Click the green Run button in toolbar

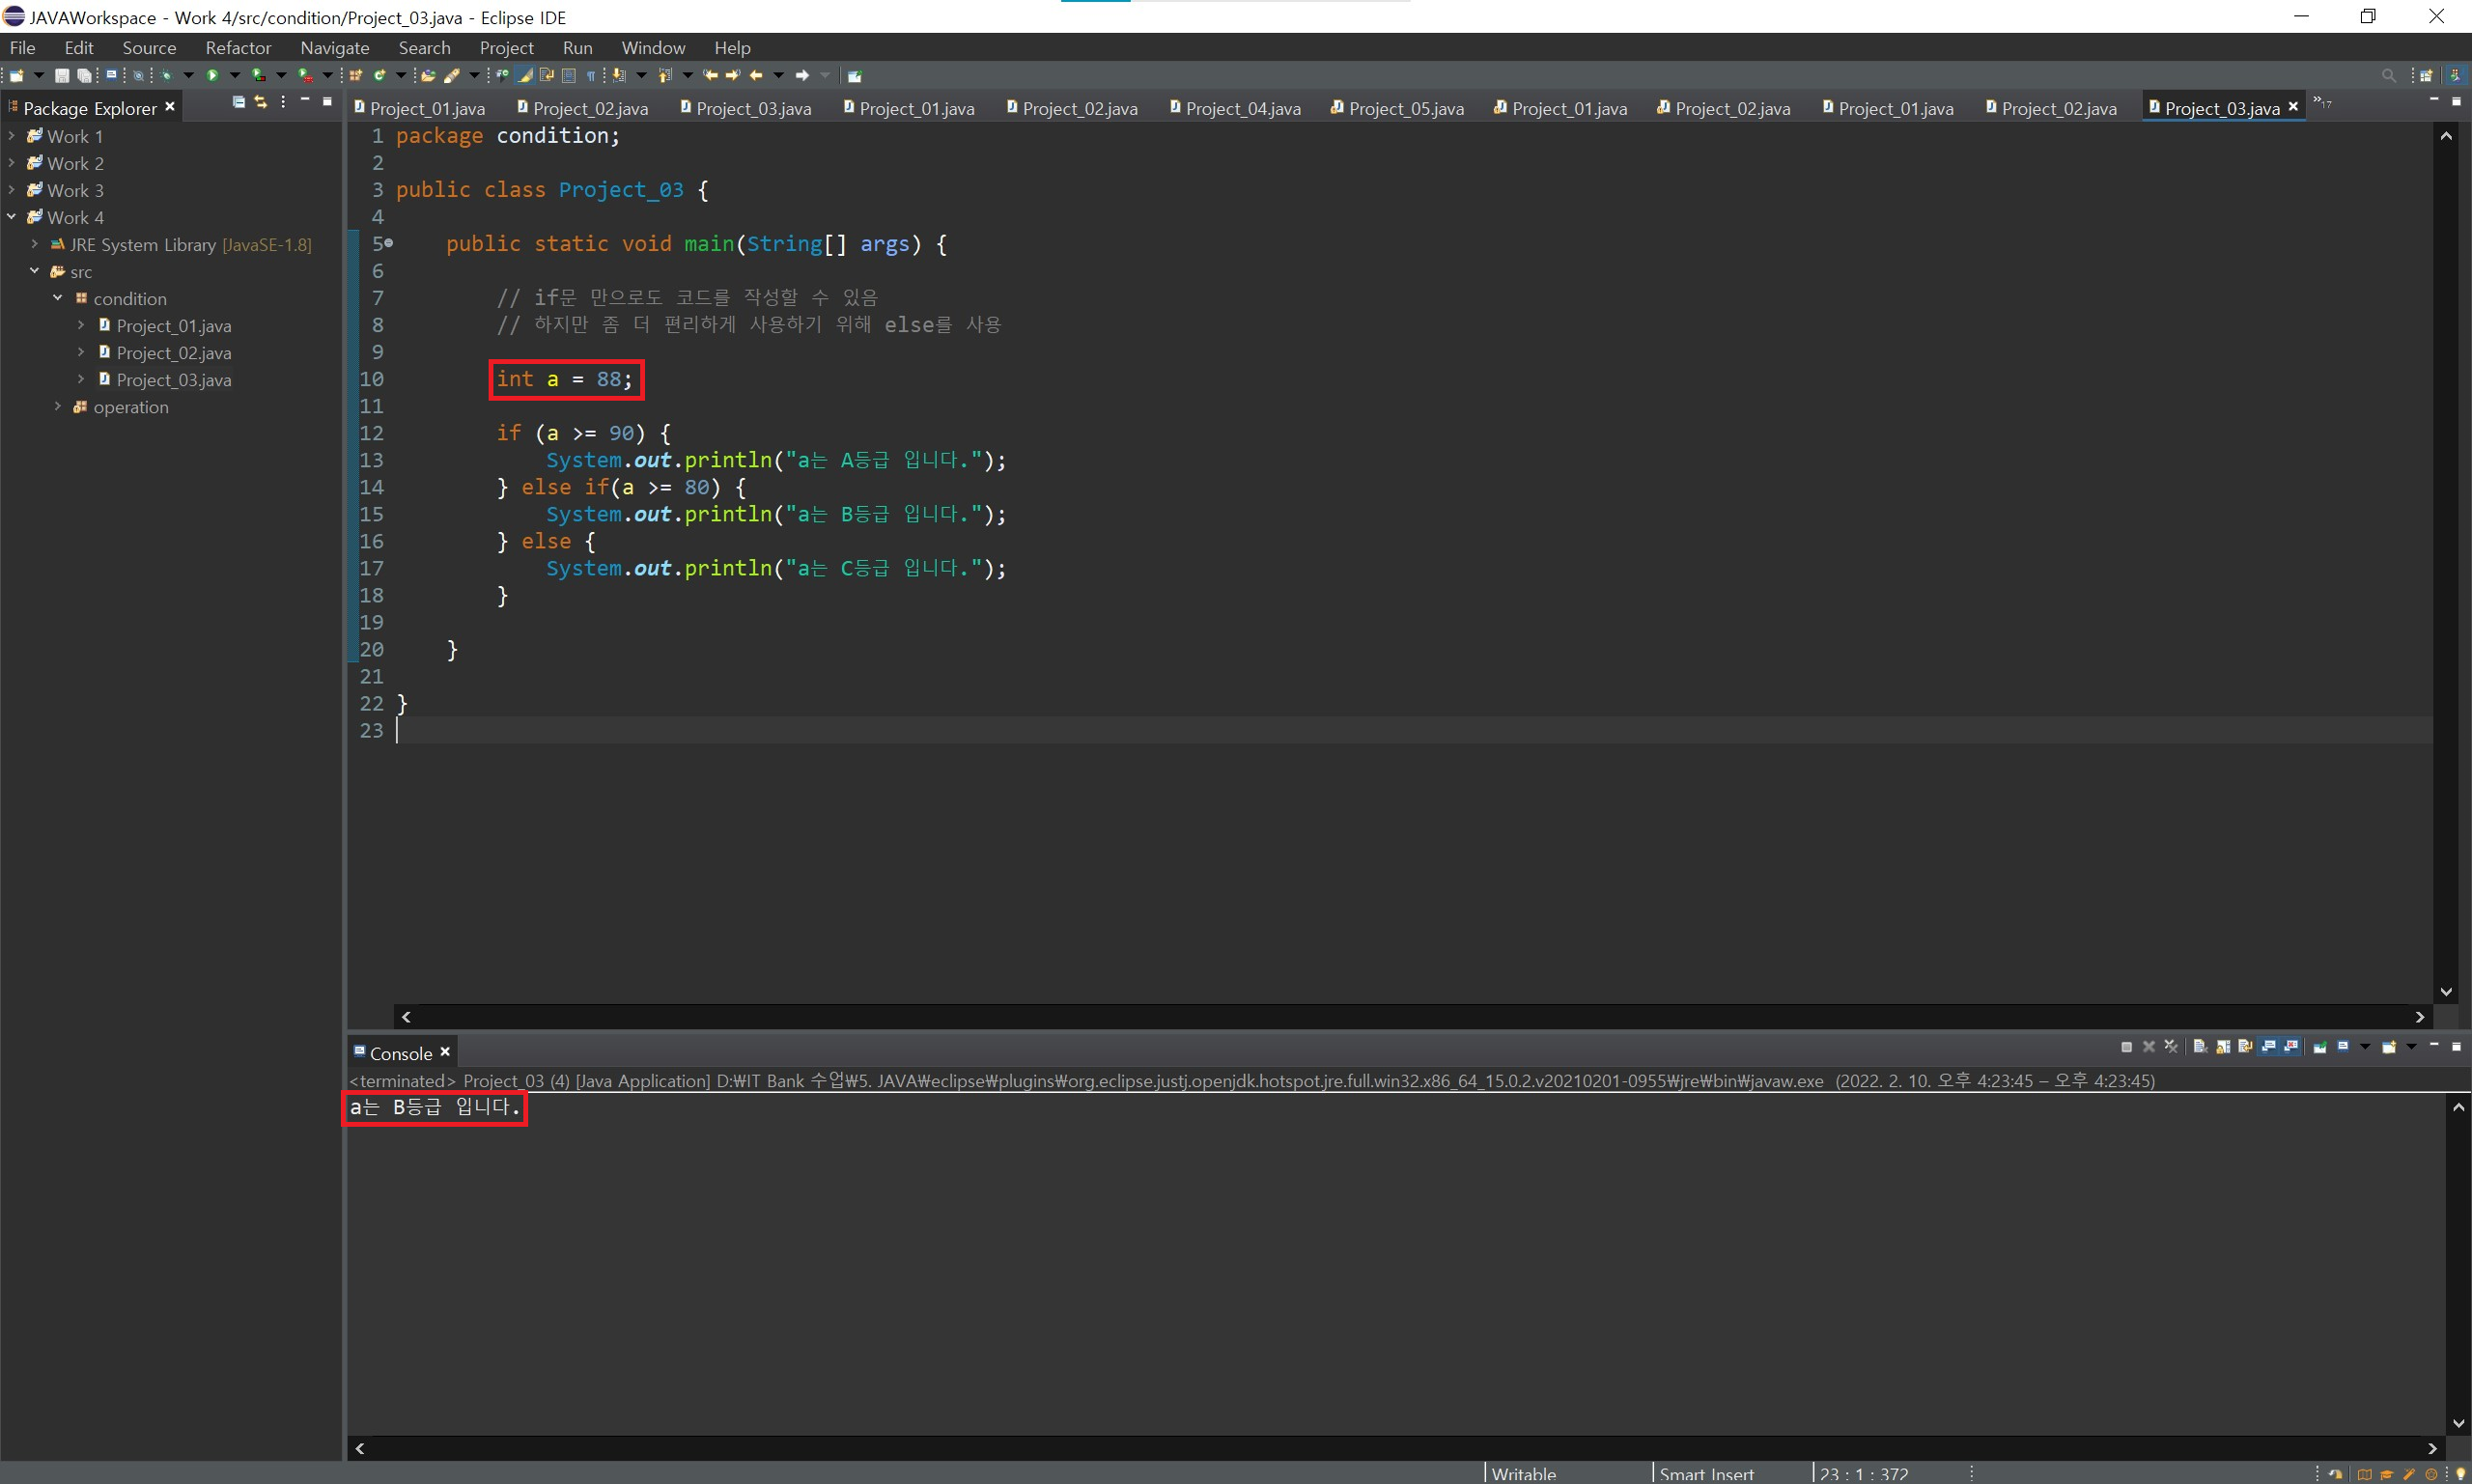pyautogui.click(x=212, y=75)
